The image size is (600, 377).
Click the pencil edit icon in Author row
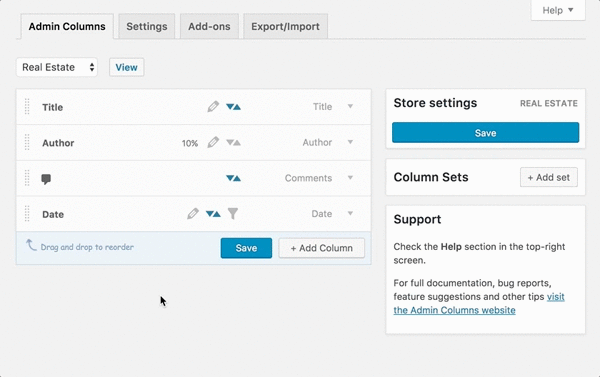(x=213, y=142)
